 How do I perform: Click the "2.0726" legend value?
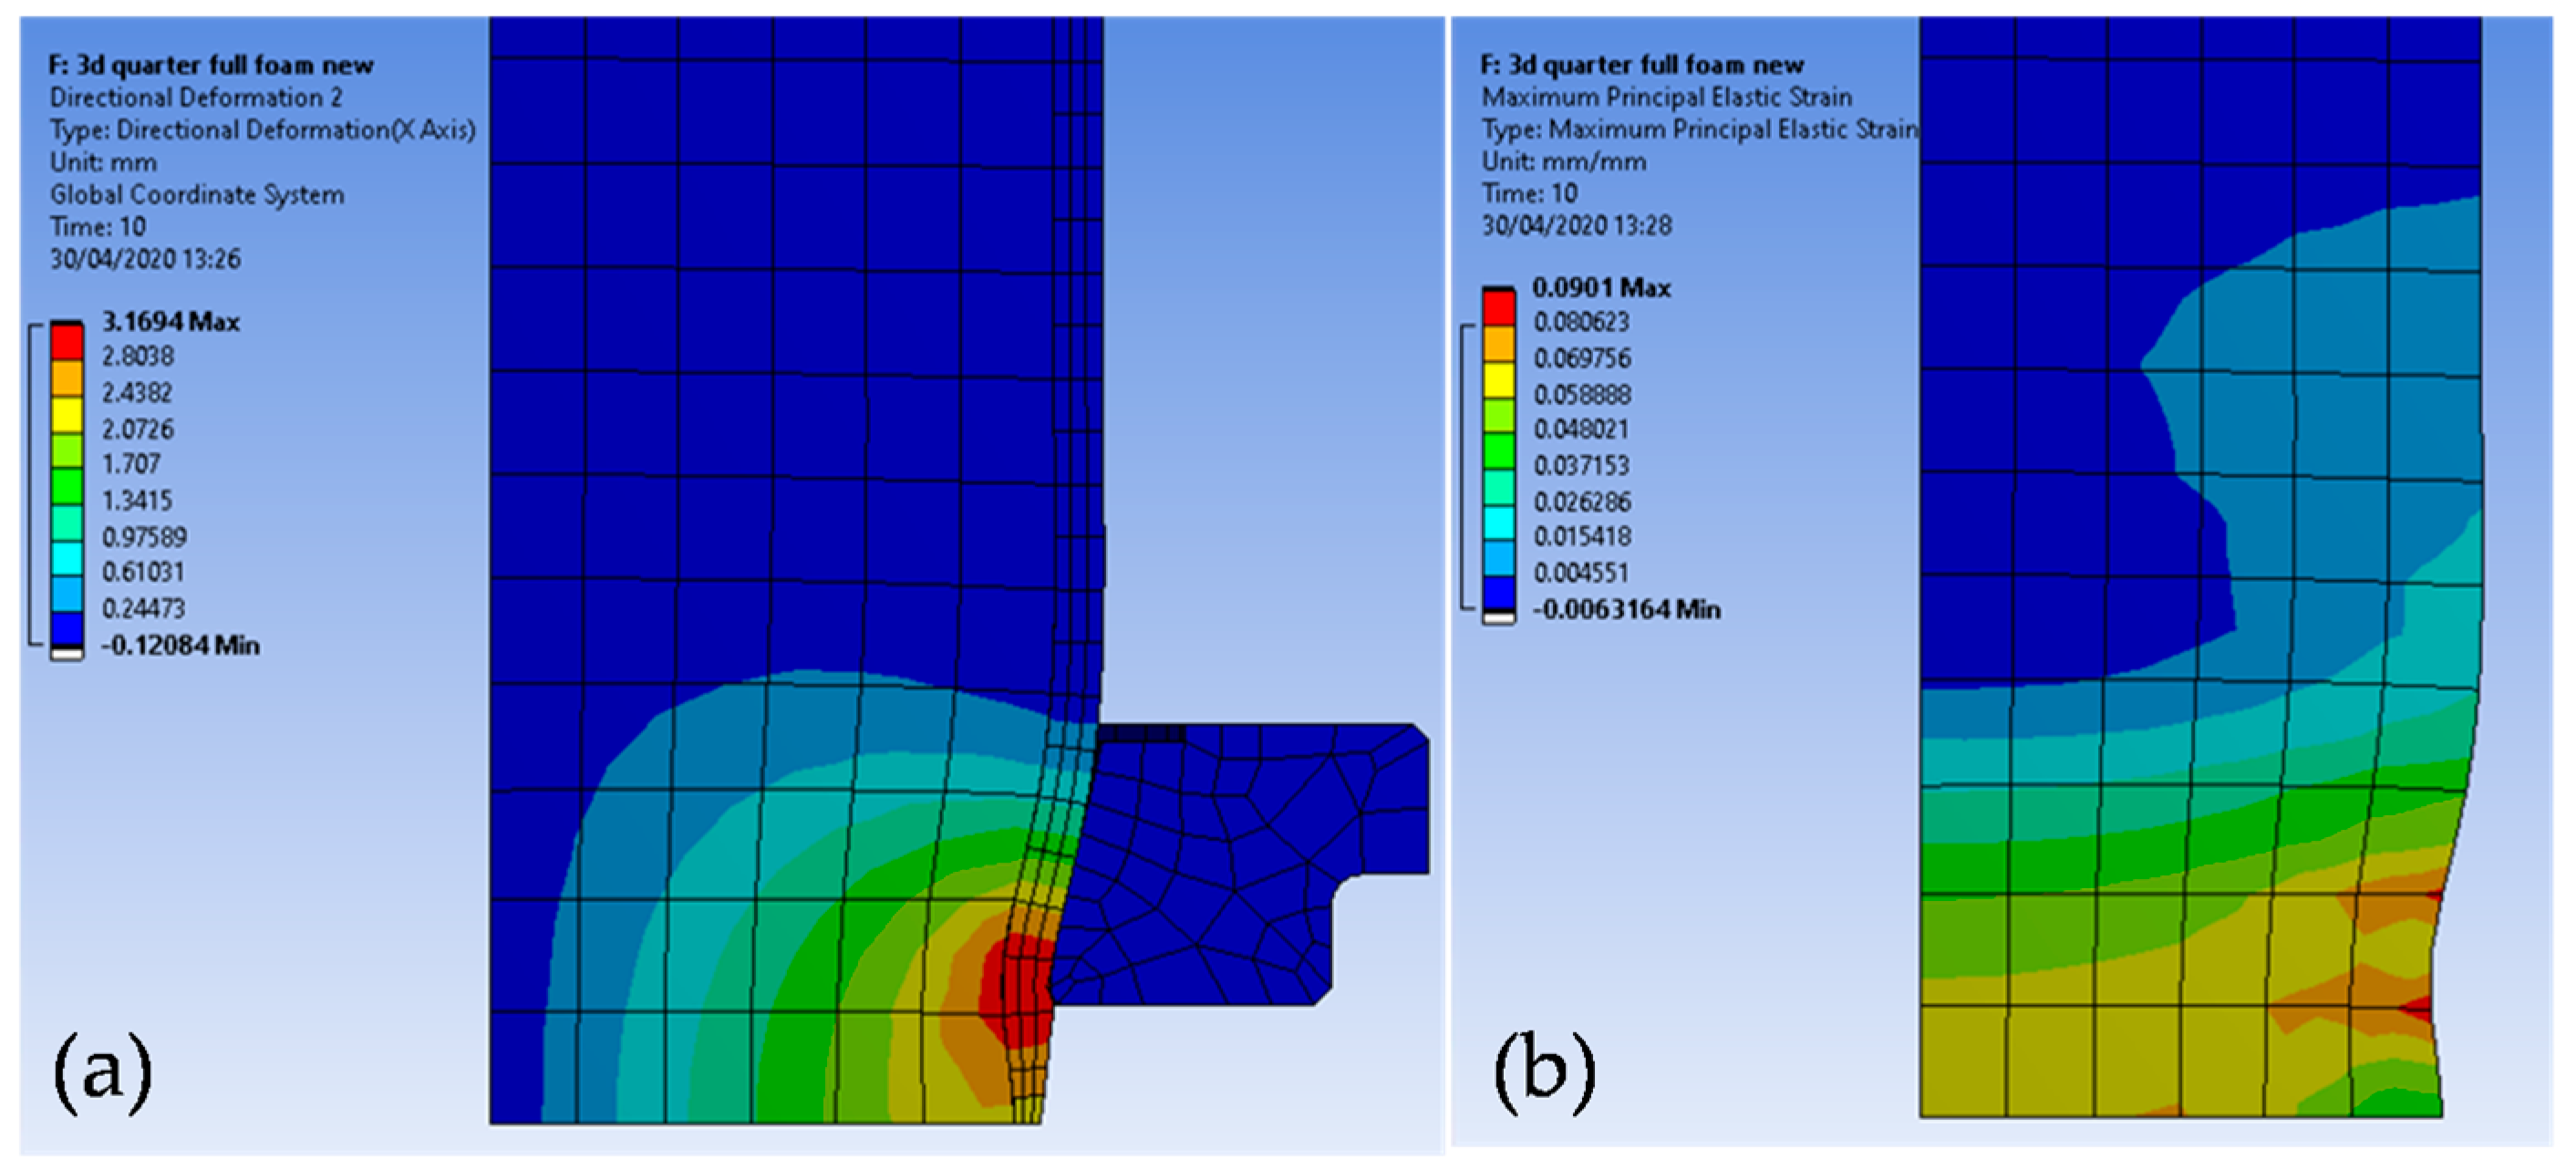(x=138, y=430)
